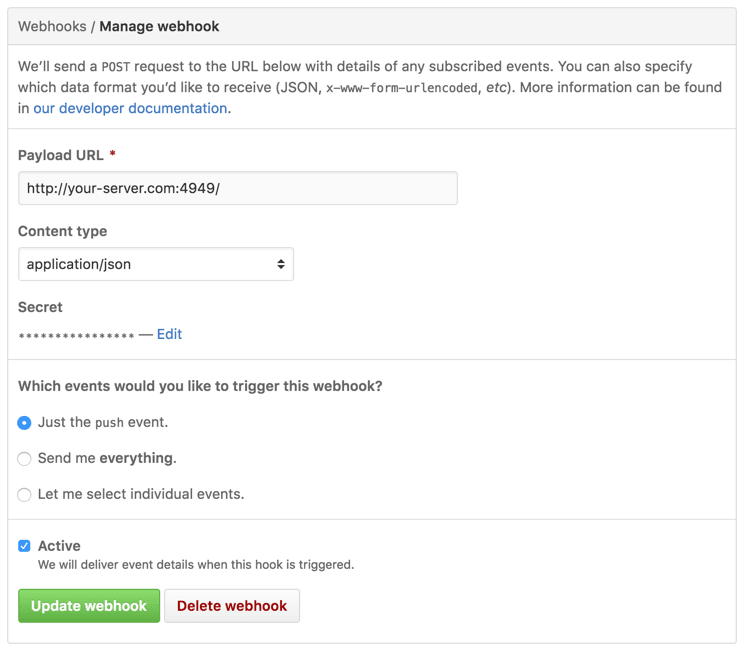Click the Payload URL label
Screen dimensions: 745x651
coord(61,155)
